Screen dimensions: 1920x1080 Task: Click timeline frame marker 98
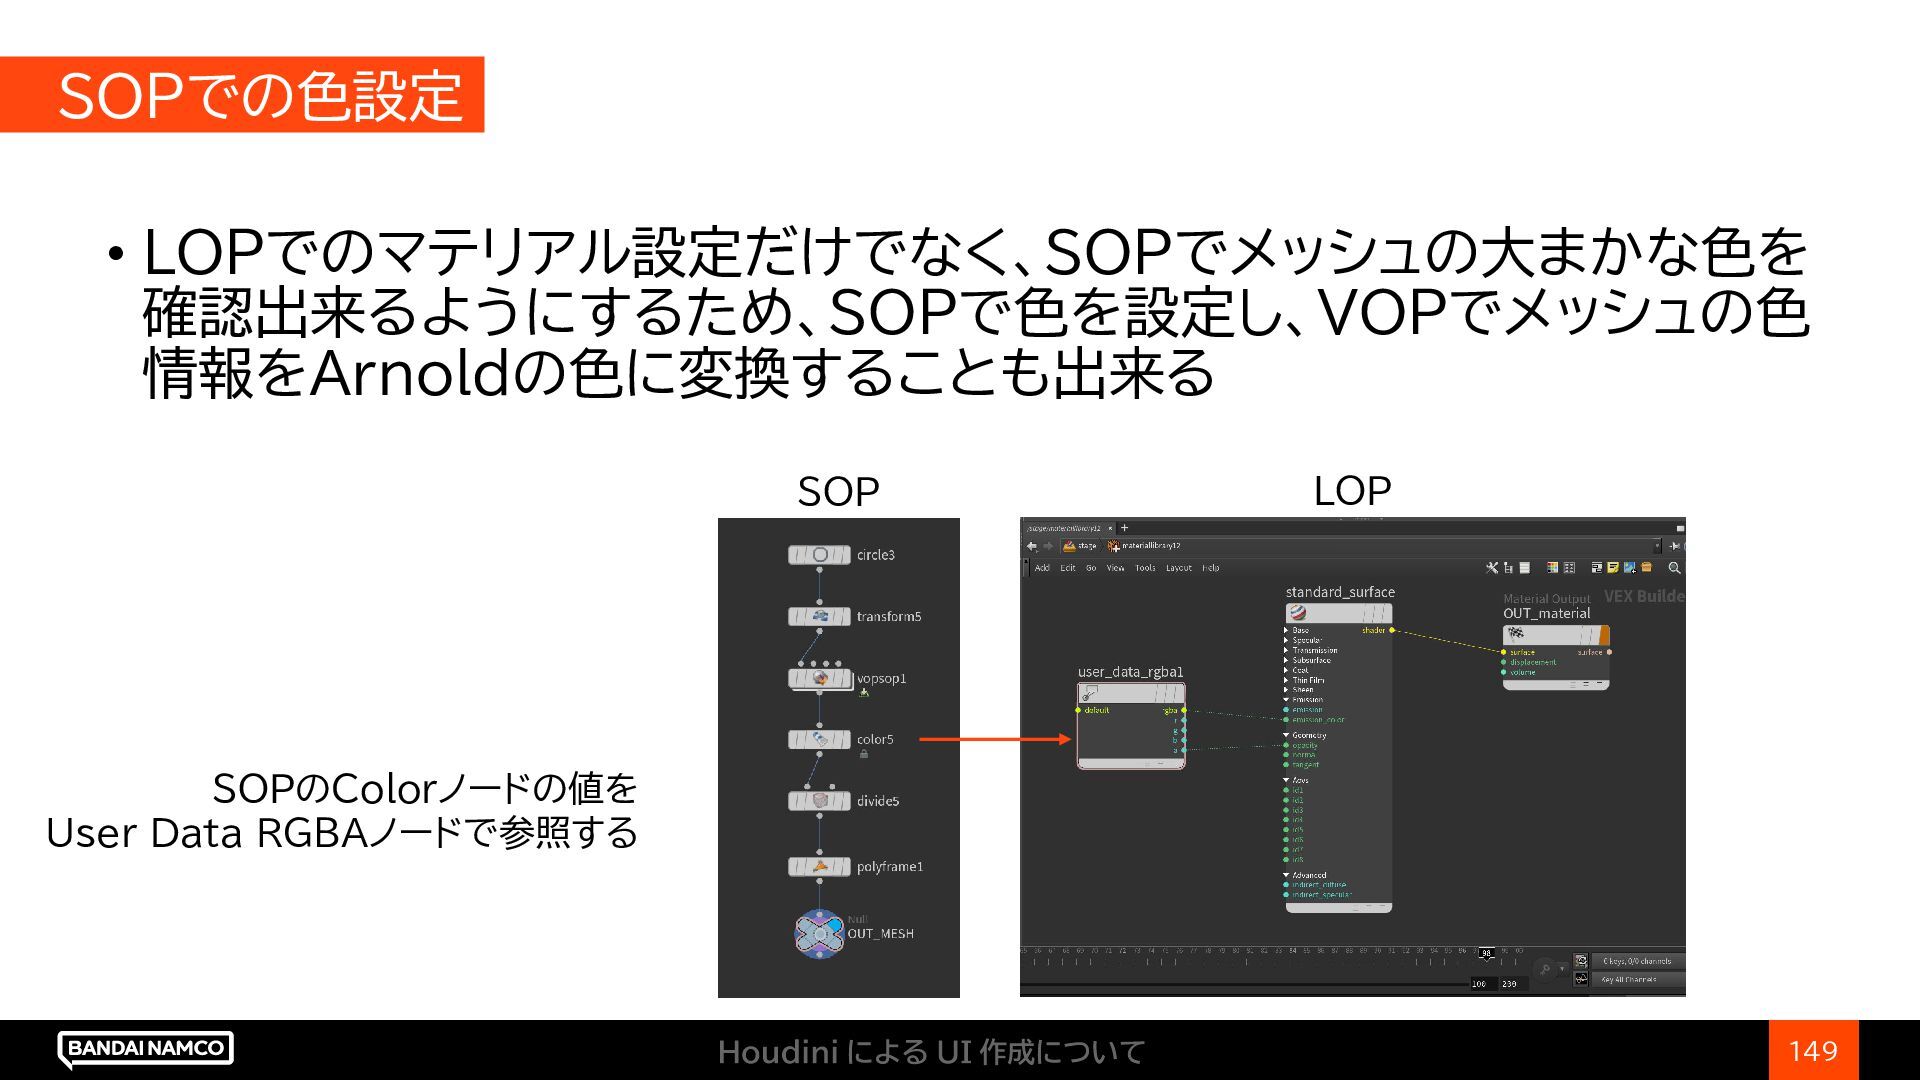(x=1486, y=953)
